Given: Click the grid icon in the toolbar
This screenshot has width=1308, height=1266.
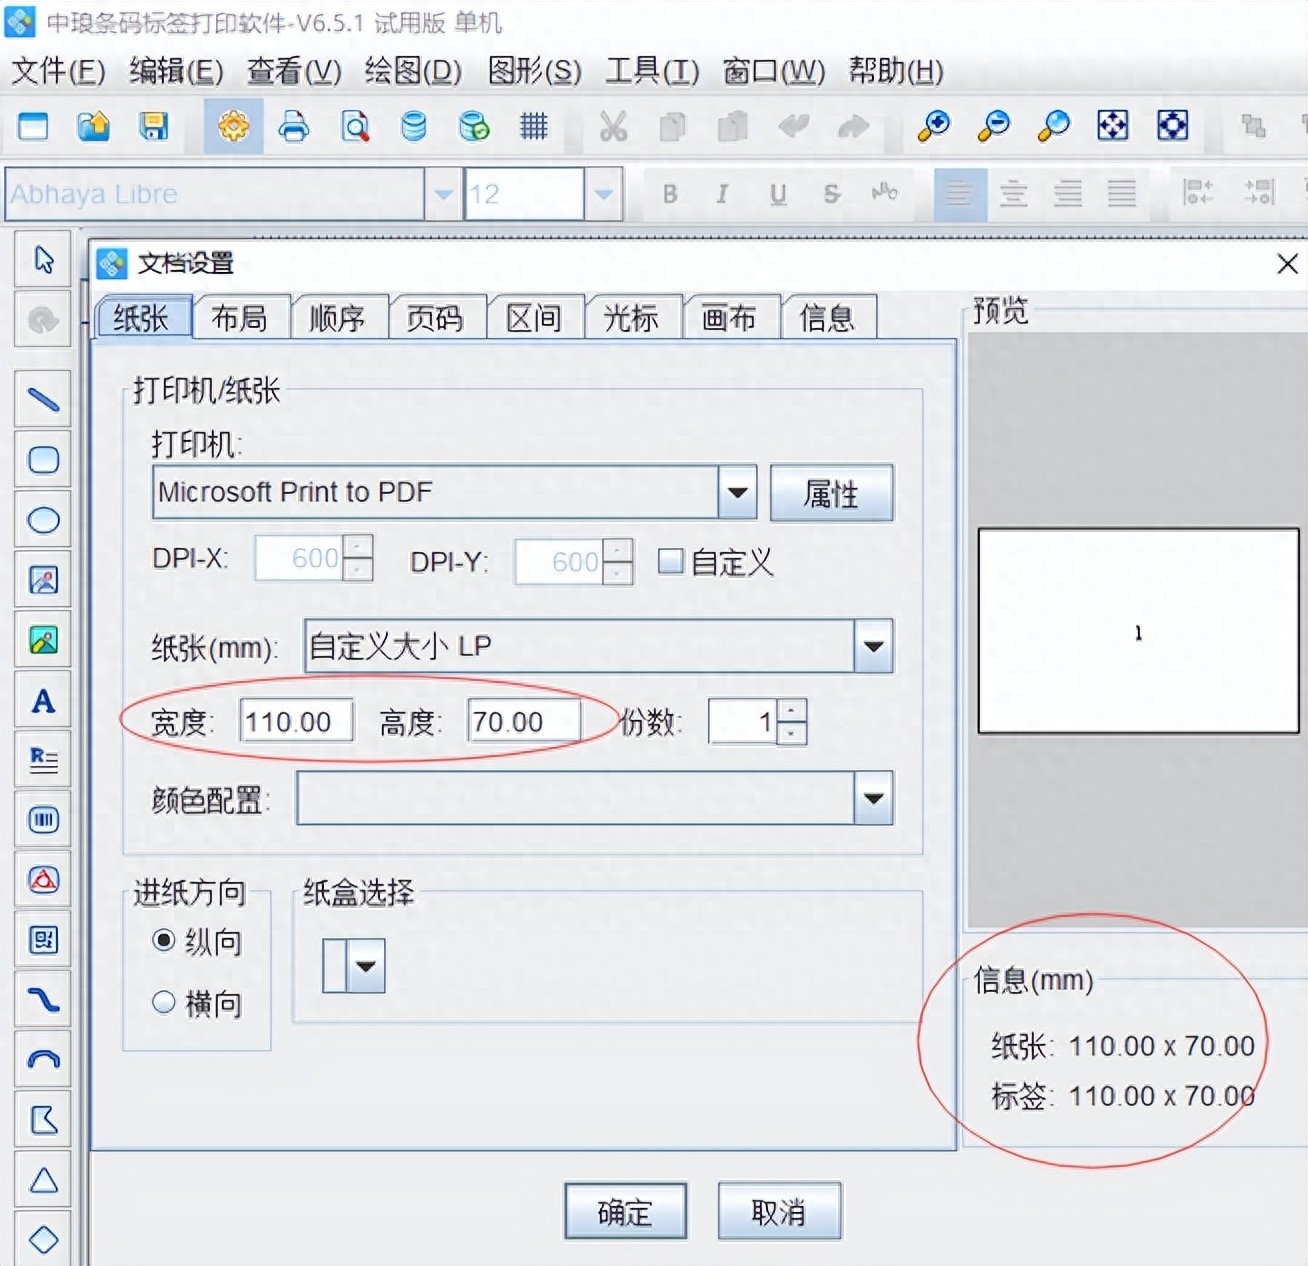Looking at the screenshot, I should [533, 127].
